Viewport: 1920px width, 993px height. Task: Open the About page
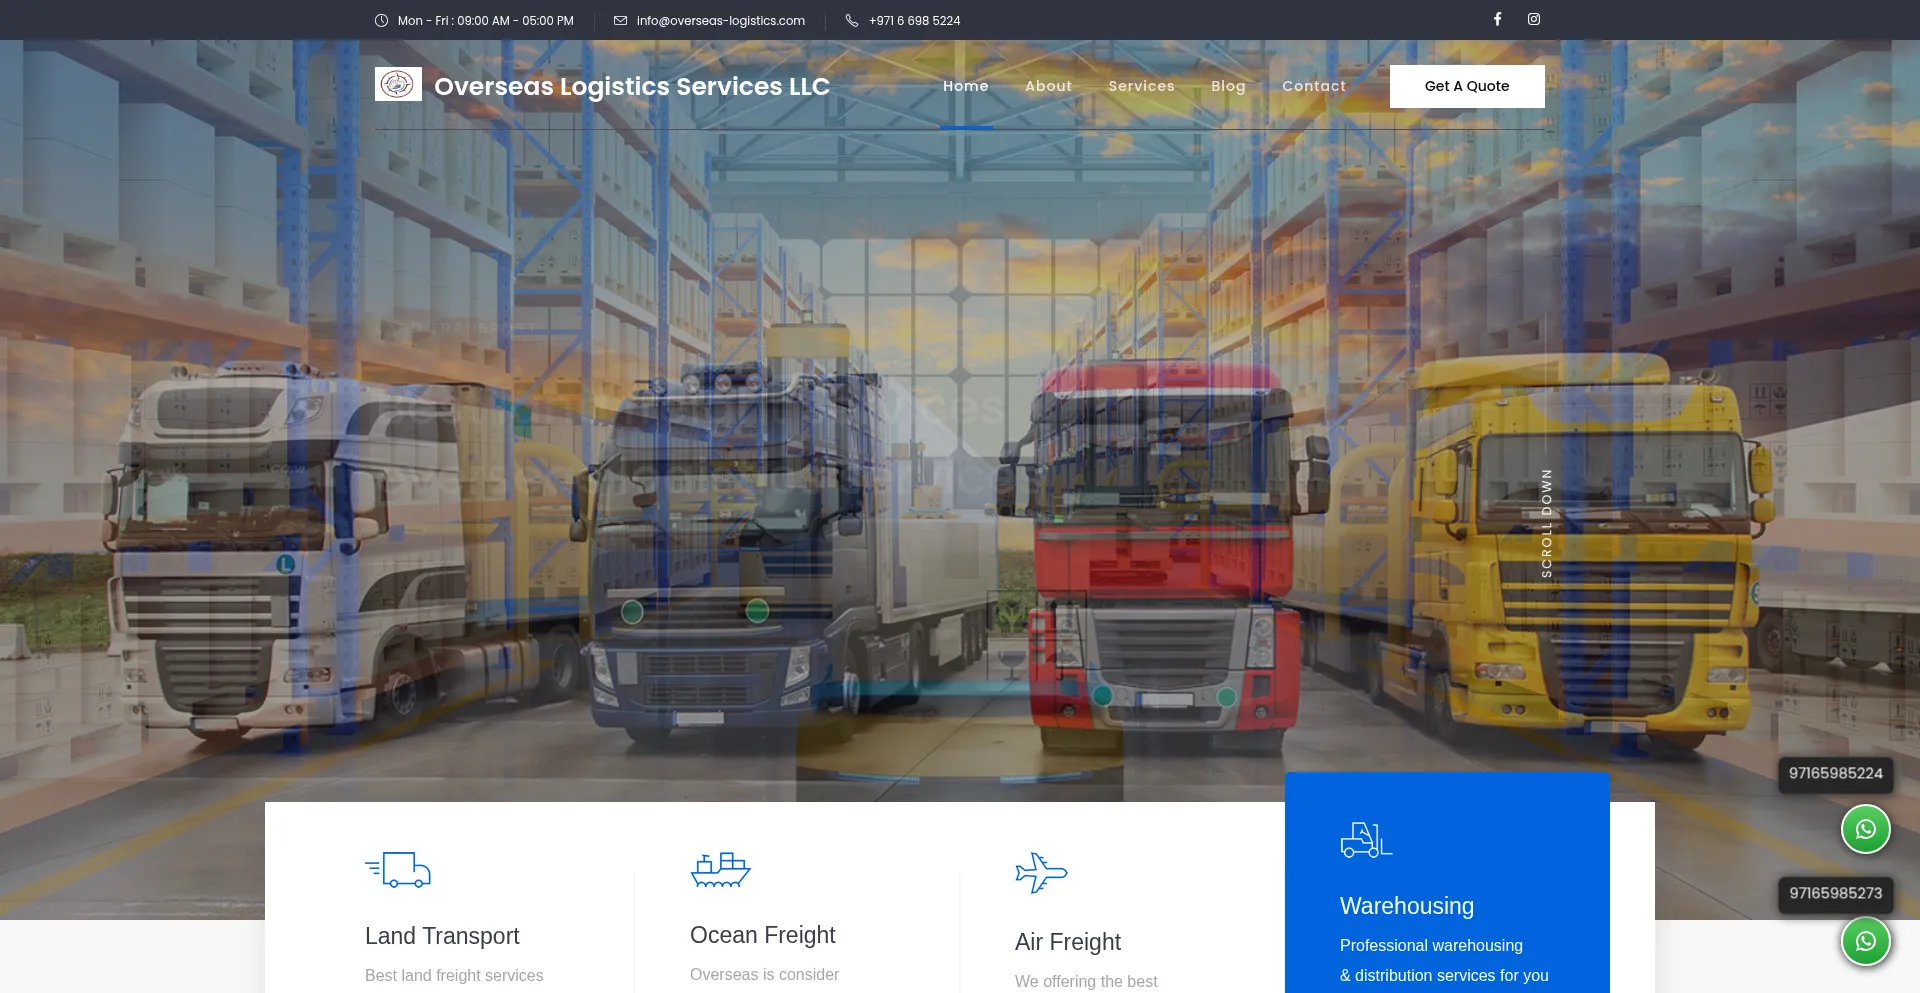pos(1048,86)
